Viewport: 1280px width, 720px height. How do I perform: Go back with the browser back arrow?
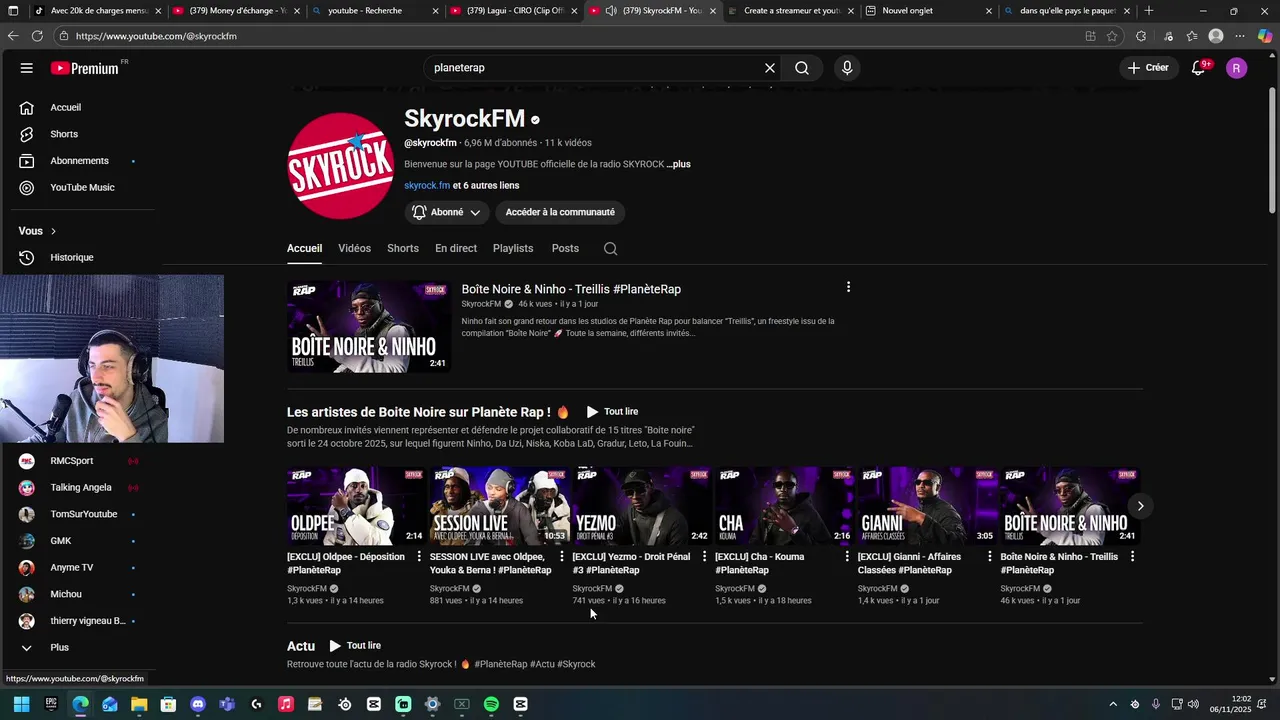(13, 36)
